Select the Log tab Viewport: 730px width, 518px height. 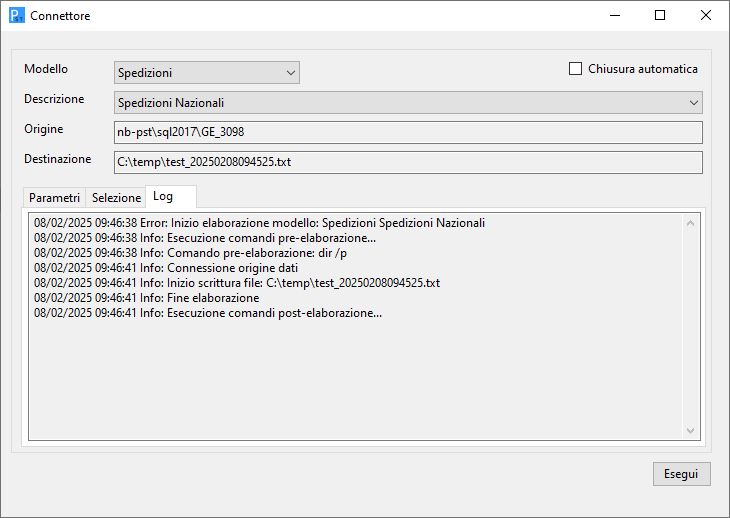(171, 196)
